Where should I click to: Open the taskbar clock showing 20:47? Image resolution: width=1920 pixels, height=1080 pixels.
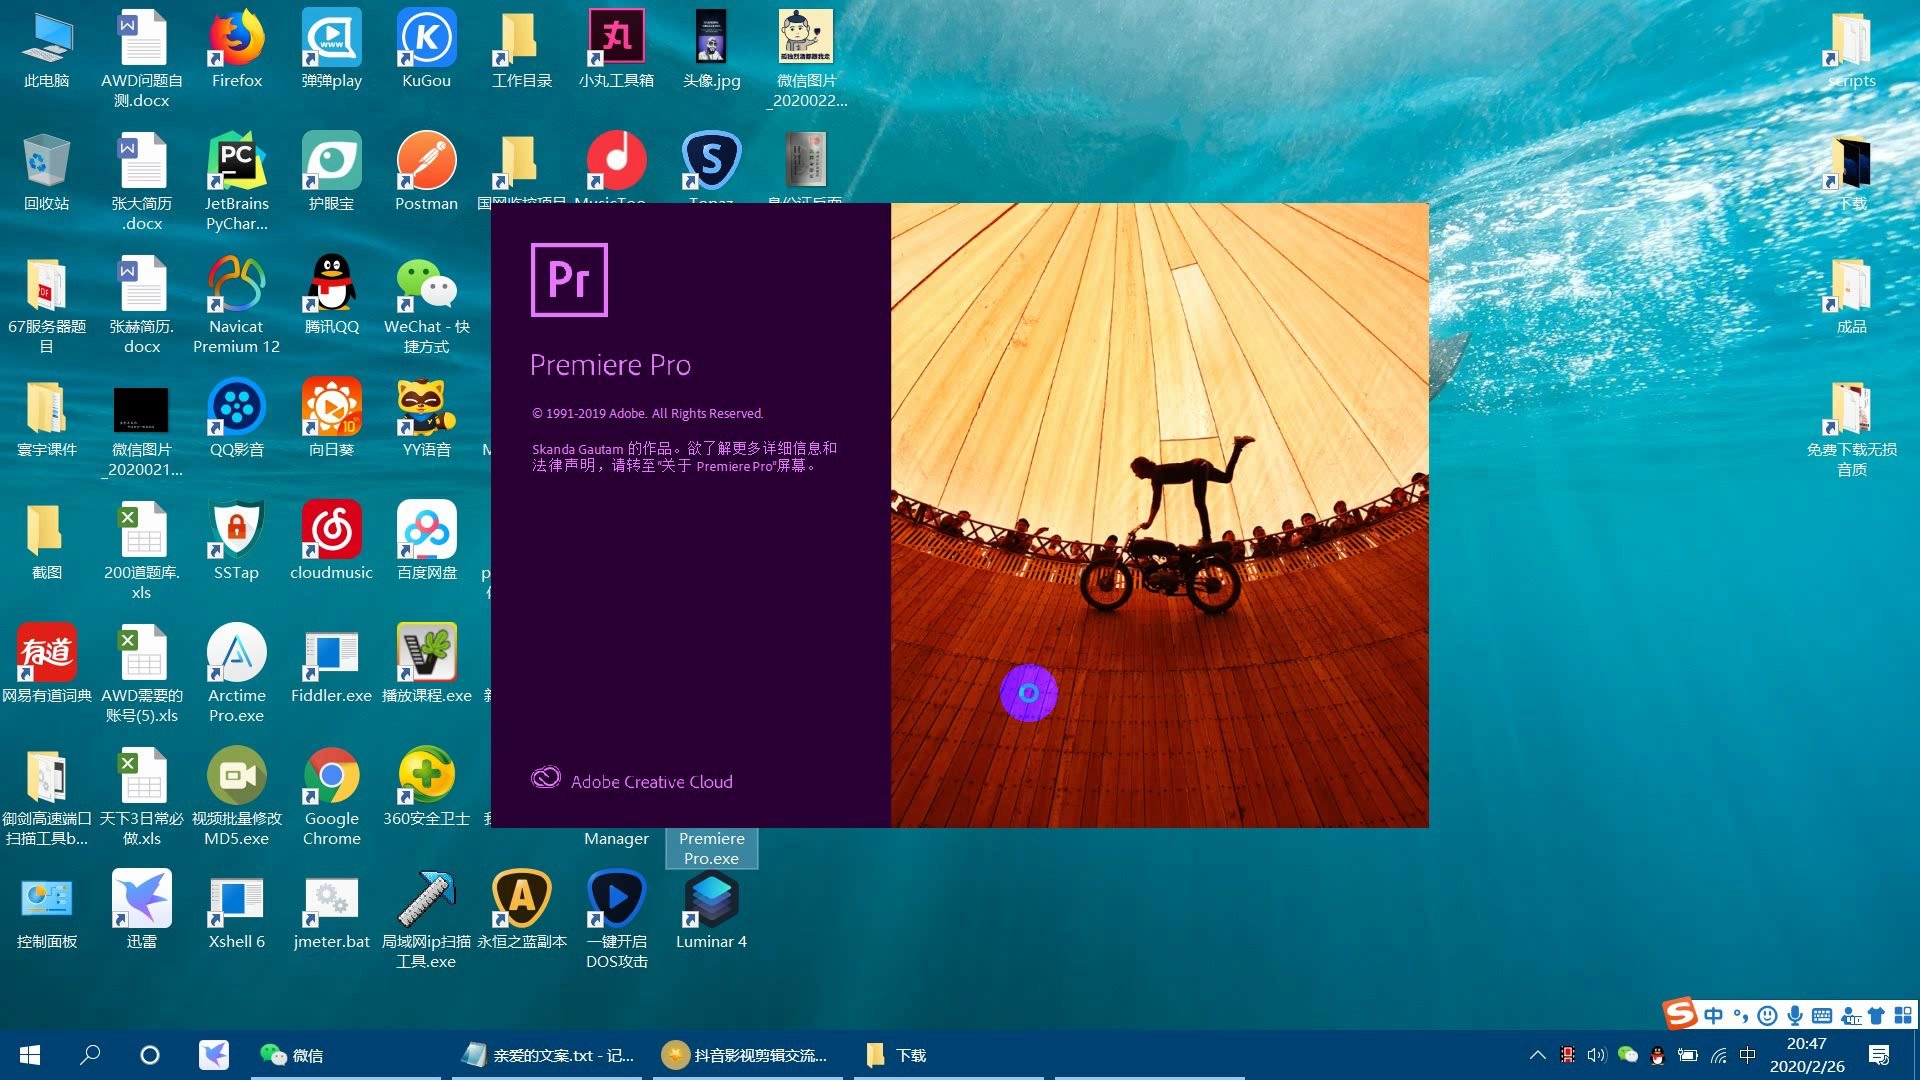1807,1055
